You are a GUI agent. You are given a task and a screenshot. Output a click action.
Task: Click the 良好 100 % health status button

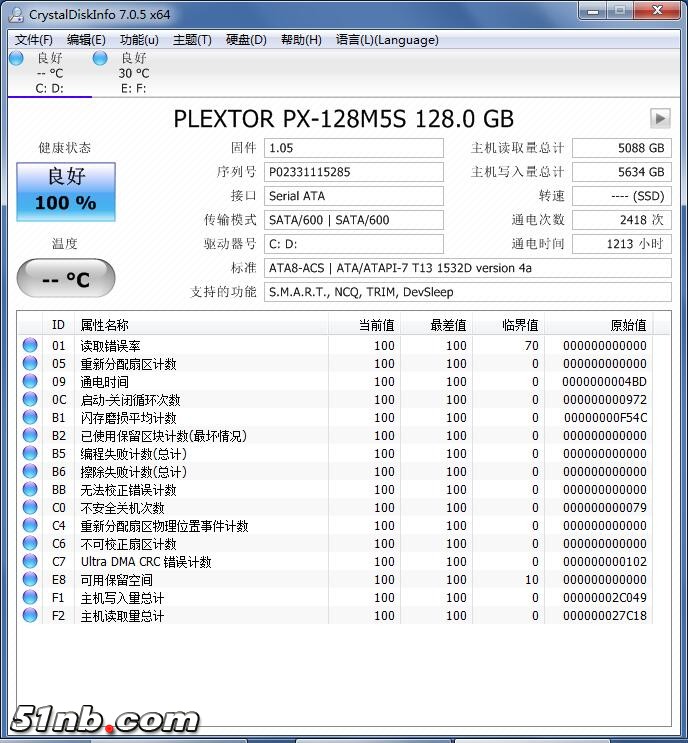coord(66,191)
